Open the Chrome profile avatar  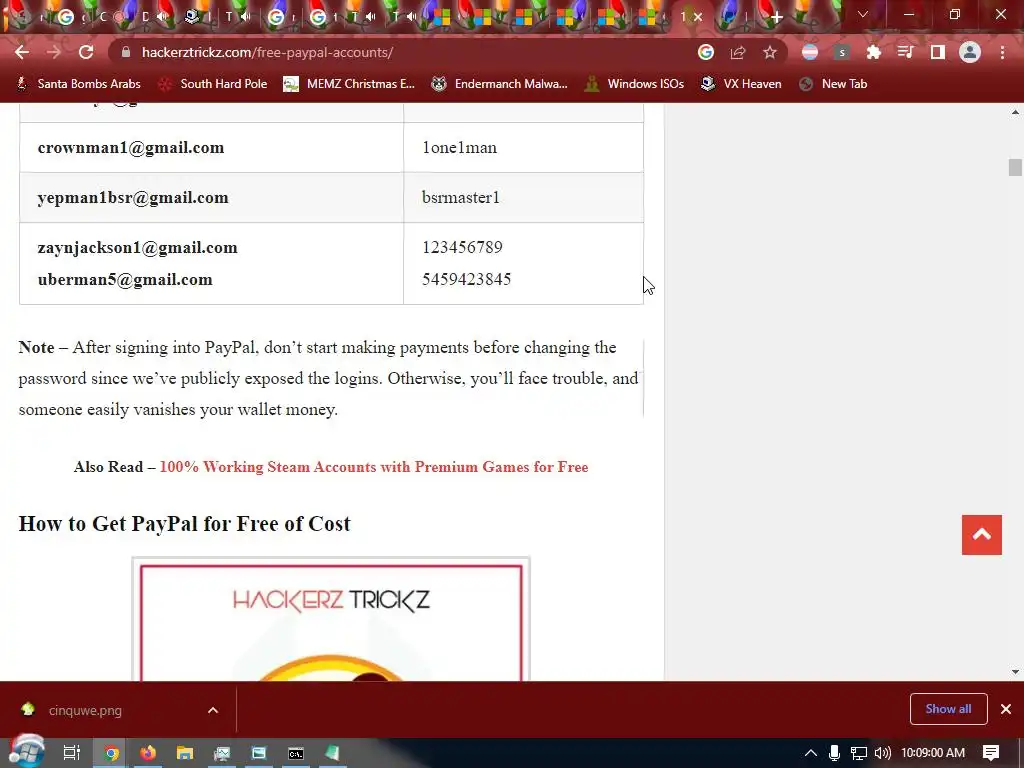pos(970,52)
